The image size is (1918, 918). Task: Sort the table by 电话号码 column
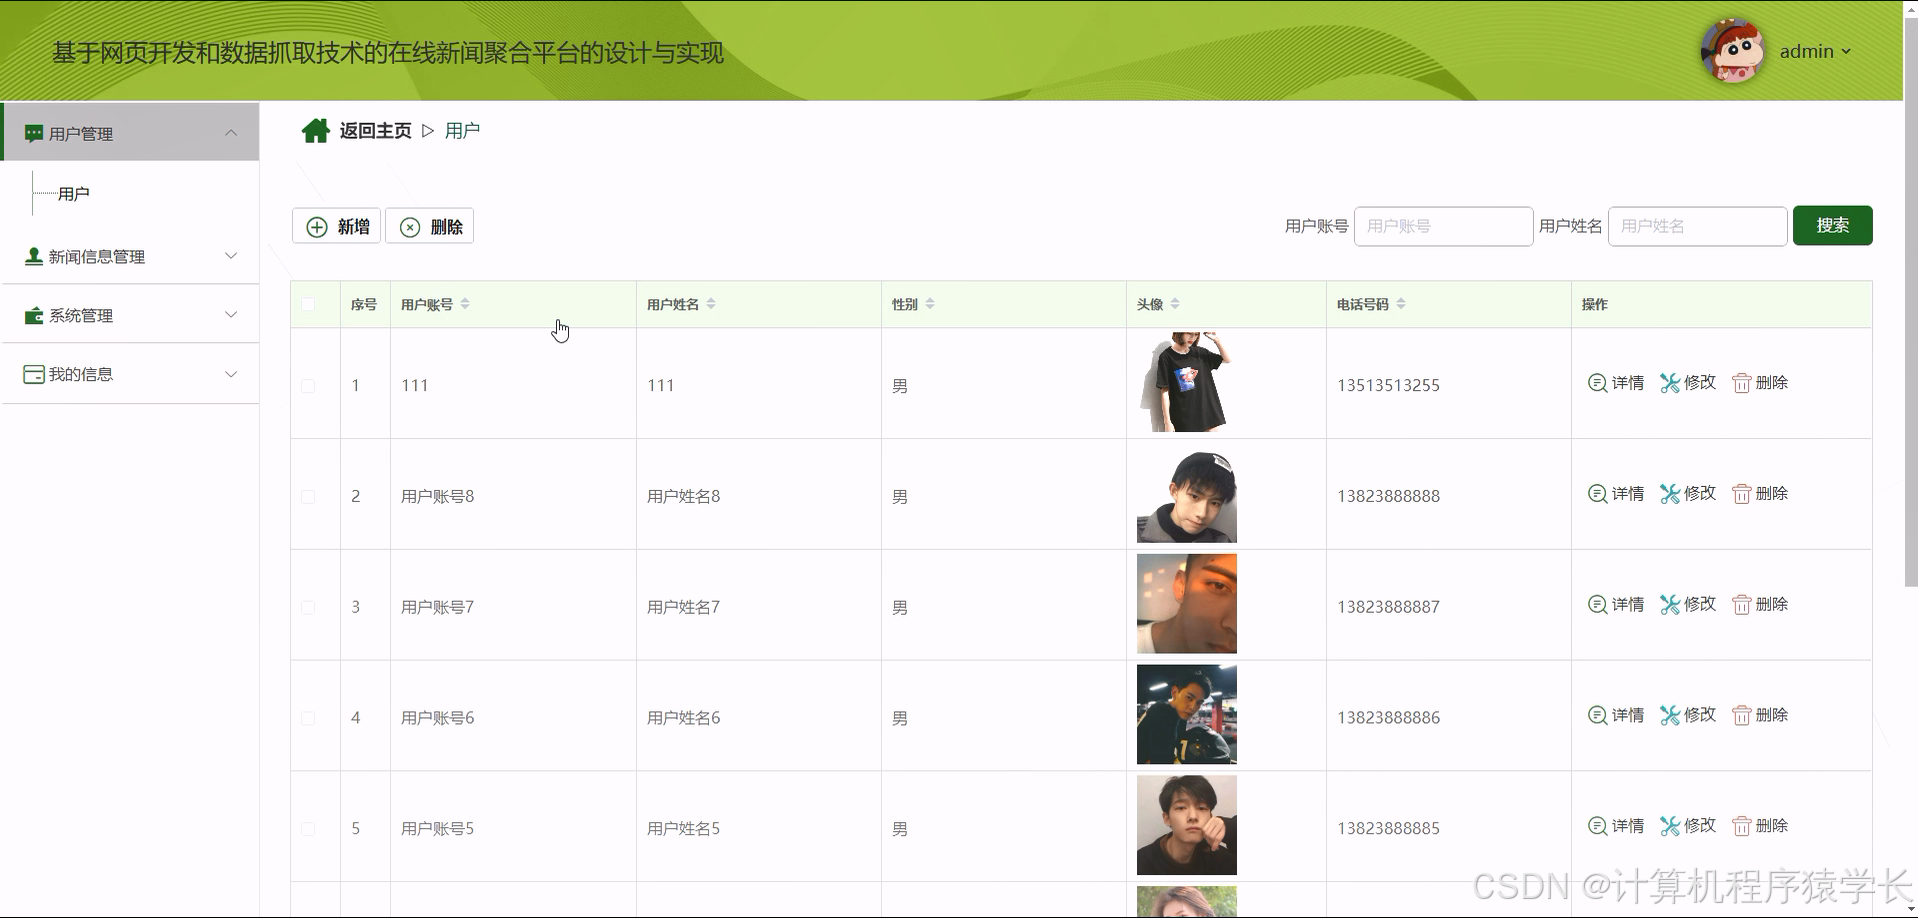click(x=1401, y=304)
